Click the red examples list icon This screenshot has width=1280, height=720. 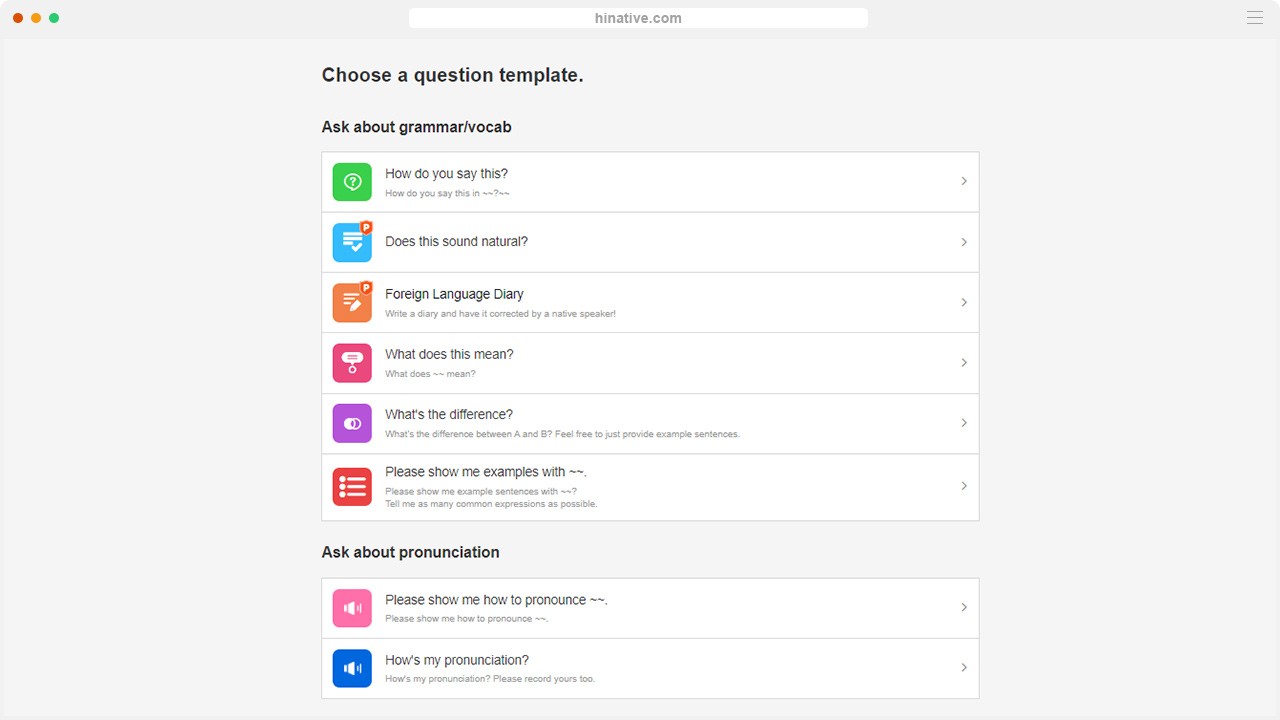point(352,487)
